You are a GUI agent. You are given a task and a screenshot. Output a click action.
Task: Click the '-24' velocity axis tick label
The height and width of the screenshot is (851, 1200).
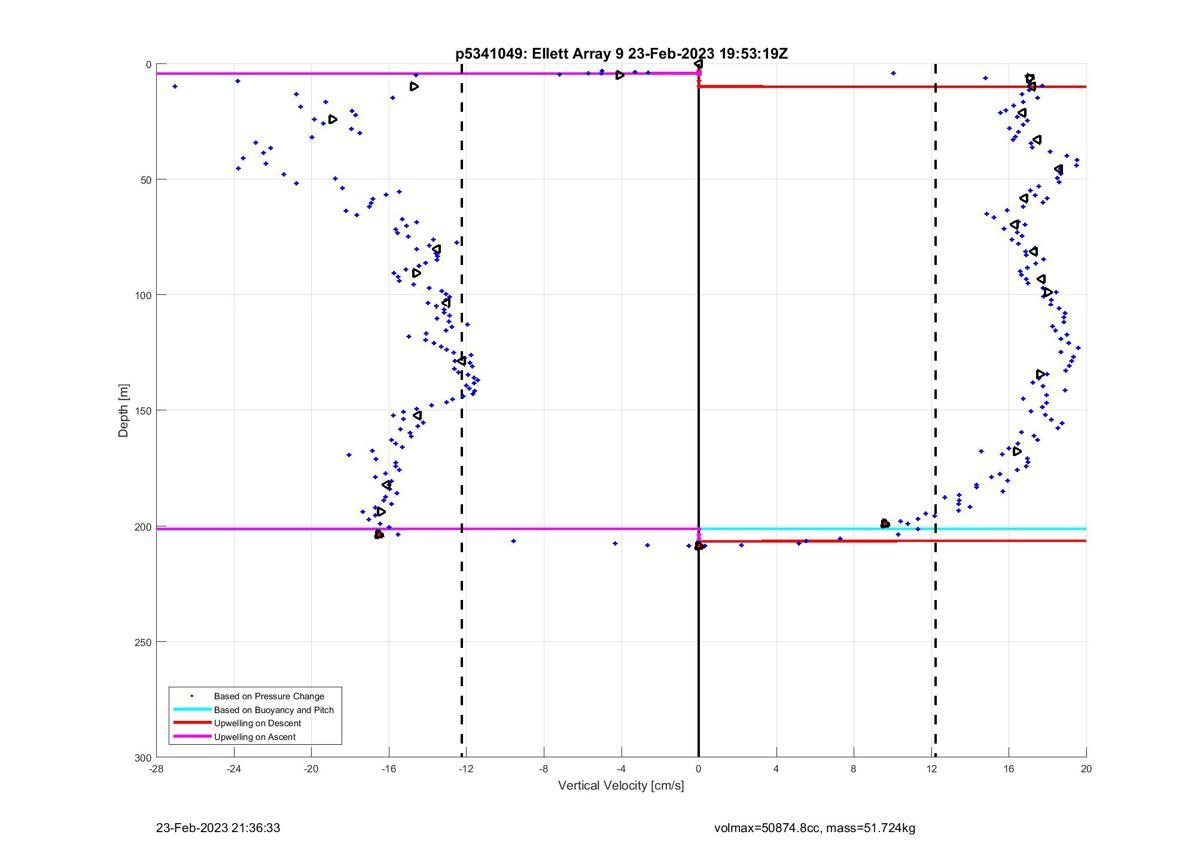click(233, 769)
